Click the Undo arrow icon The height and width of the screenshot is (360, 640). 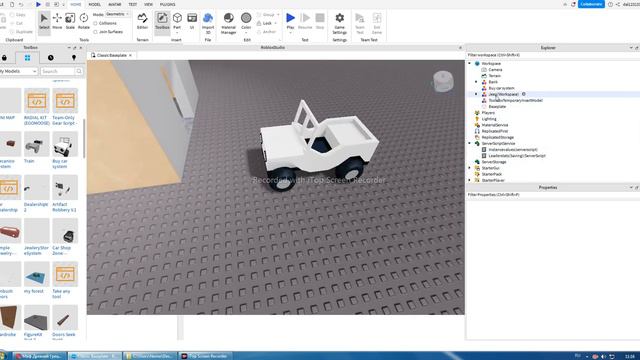point(21,4)
